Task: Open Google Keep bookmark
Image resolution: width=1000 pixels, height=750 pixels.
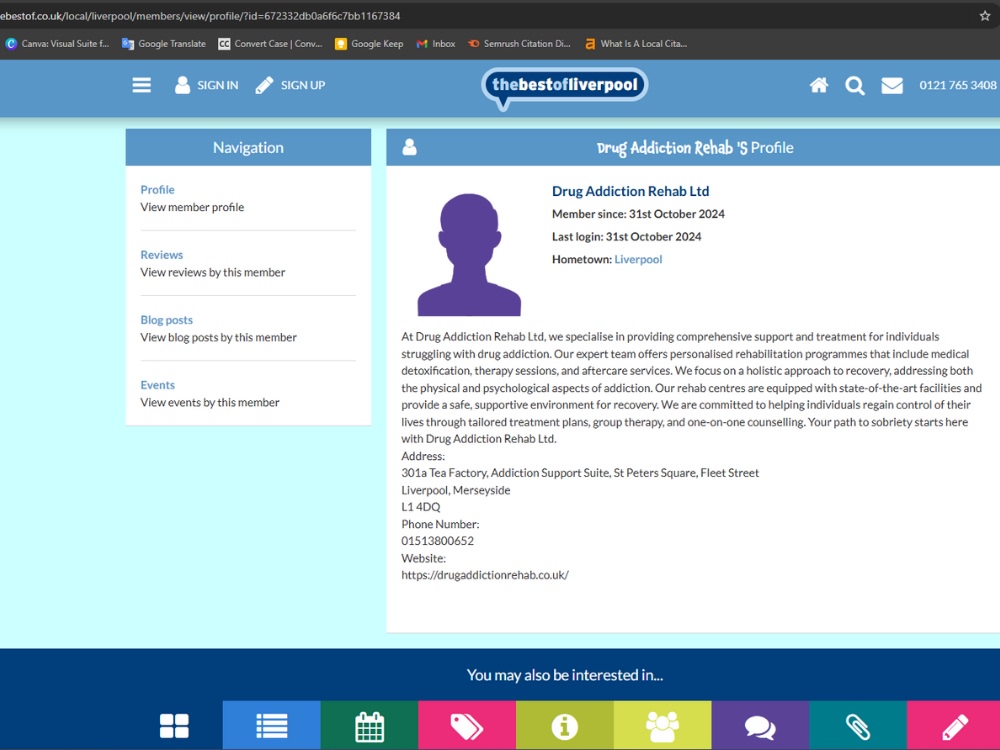Action: click(369, 44)
